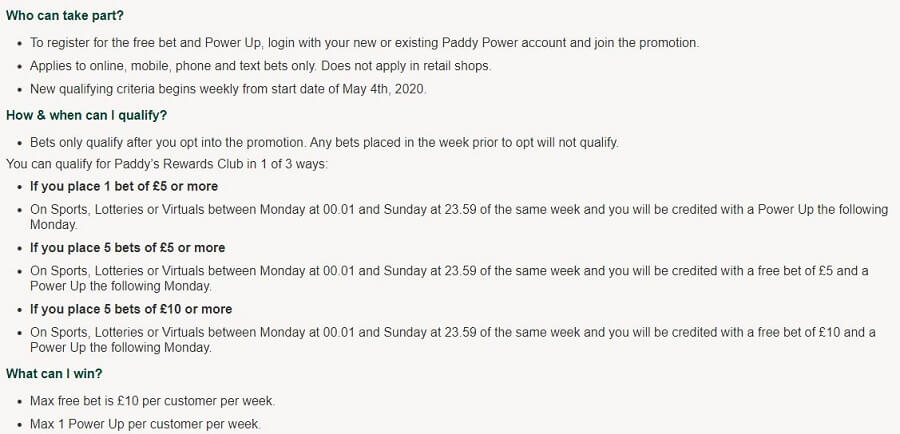
Task: Click the 'To register for the free bet' sentence
Action: tap(364, 42)
